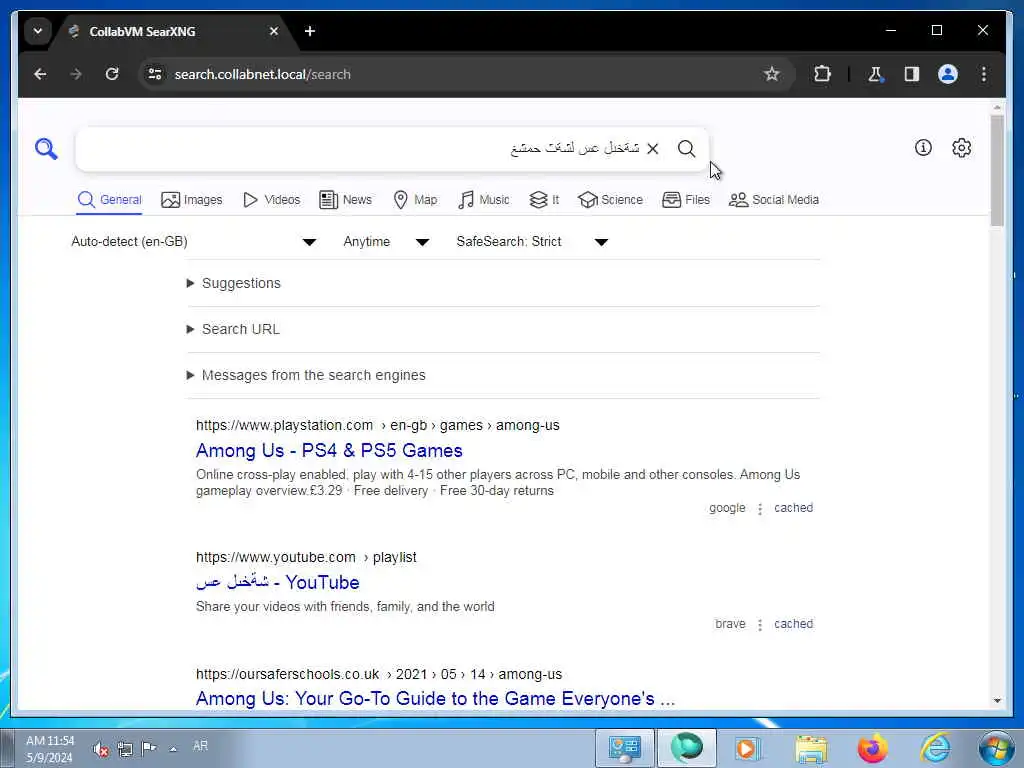
Task: Open playstation.com result URL
Action: point(377,425)
